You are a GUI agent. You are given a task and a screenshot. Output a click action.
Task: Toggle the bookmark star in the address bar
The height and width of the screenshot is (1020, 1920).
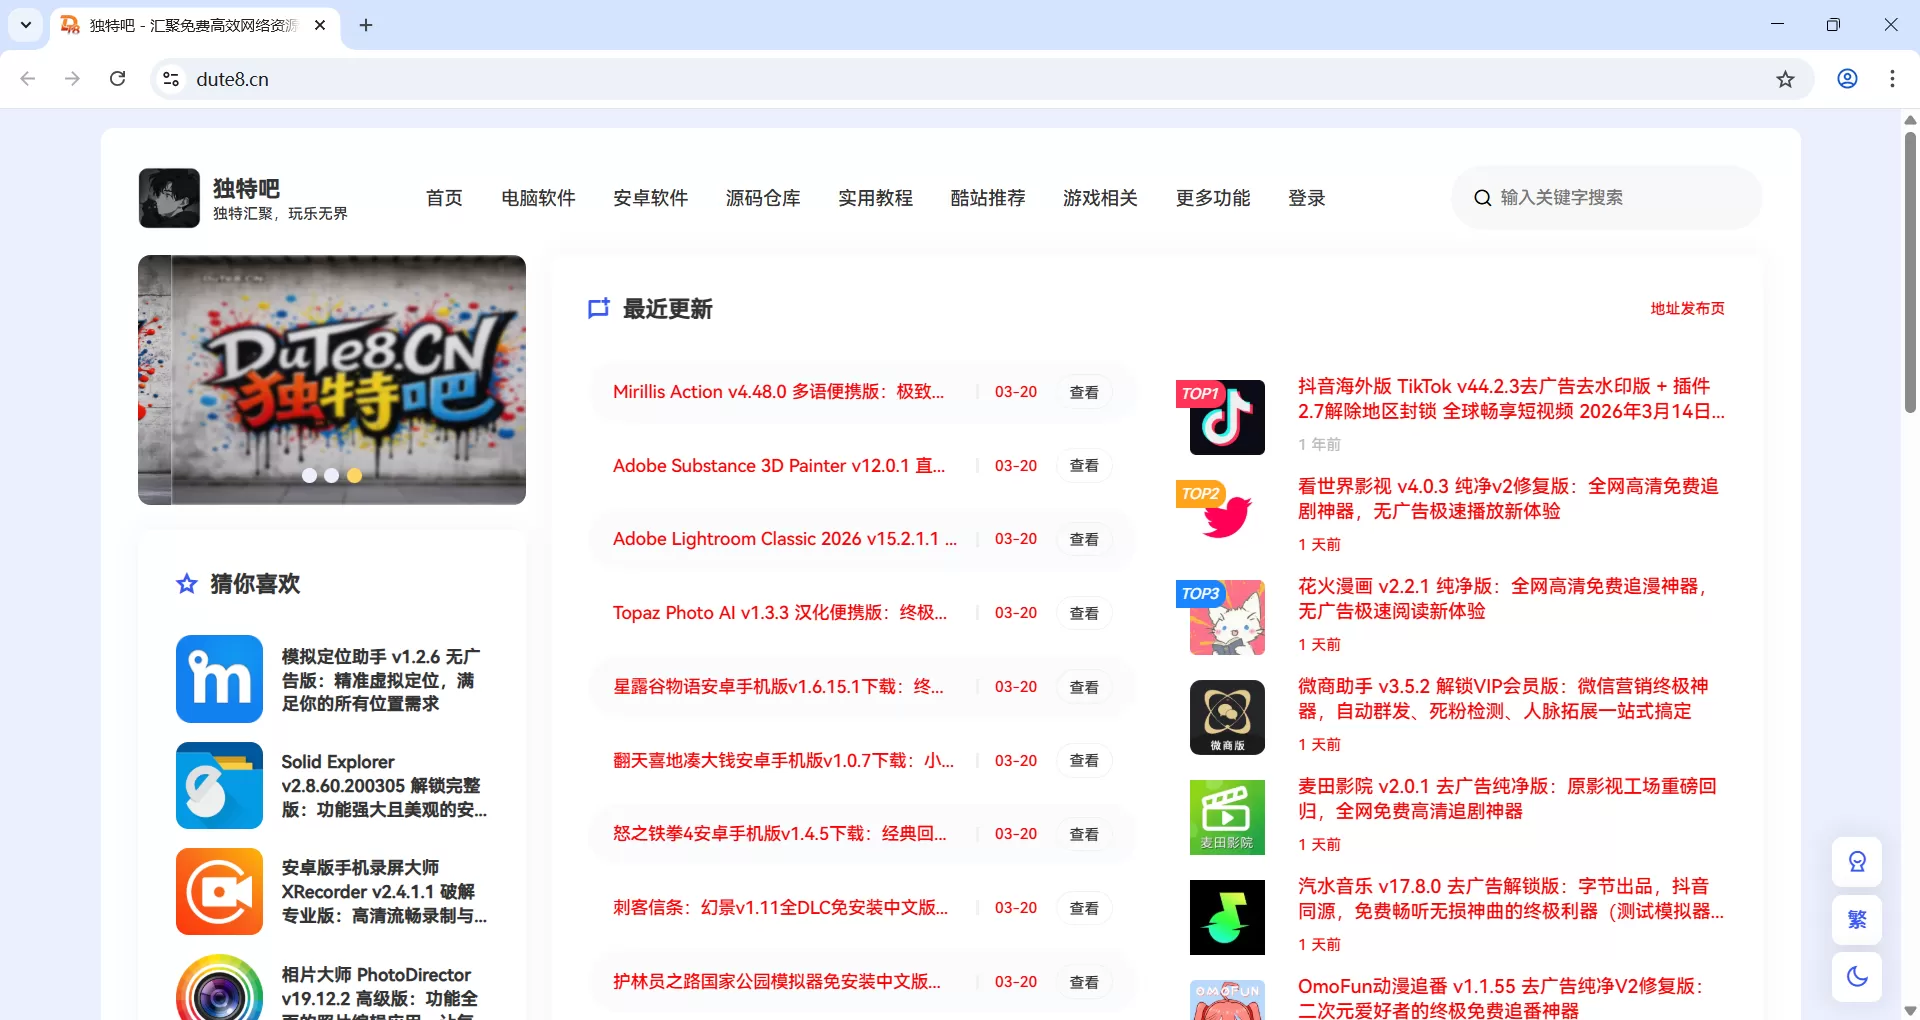click(x=1786, y=79)
